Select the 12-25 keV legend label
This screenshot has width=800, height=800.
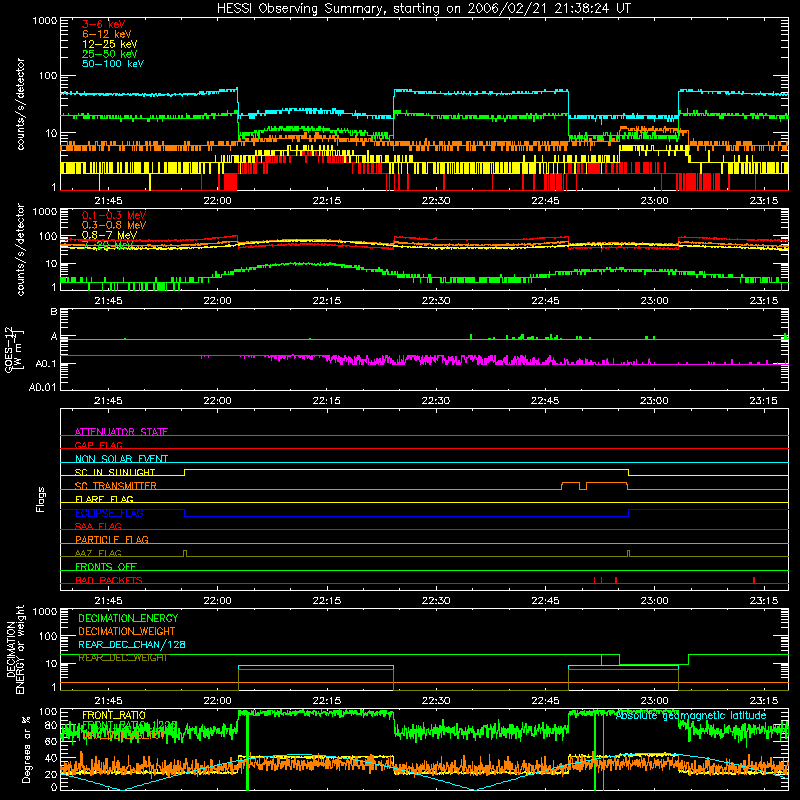pos(110,44)
